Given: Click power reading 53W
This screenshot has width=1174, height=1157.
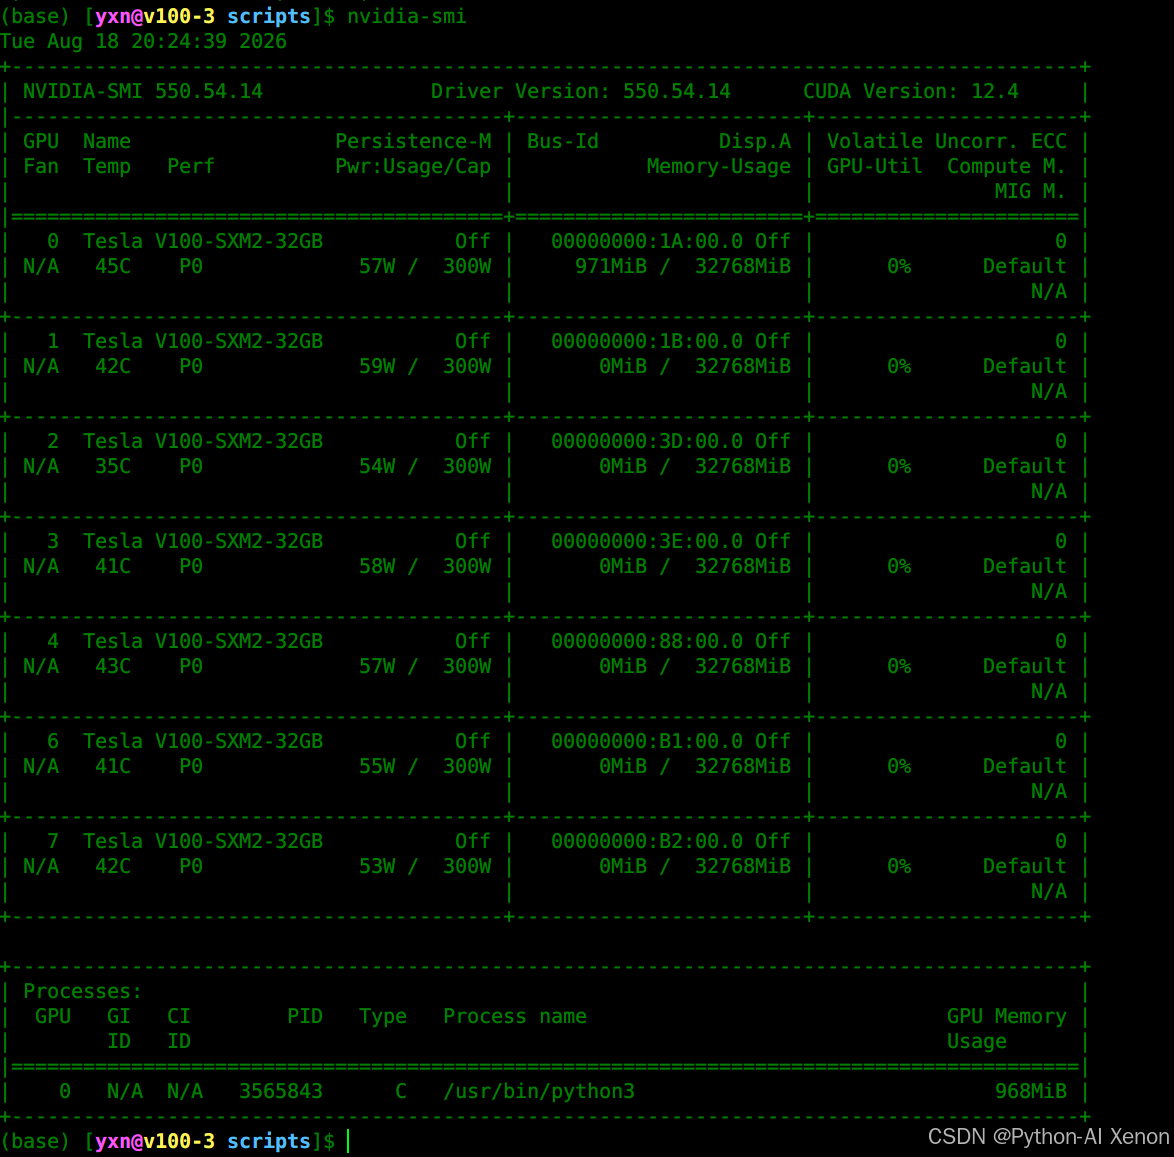Looking at the screenshot, I should point(377,866).
